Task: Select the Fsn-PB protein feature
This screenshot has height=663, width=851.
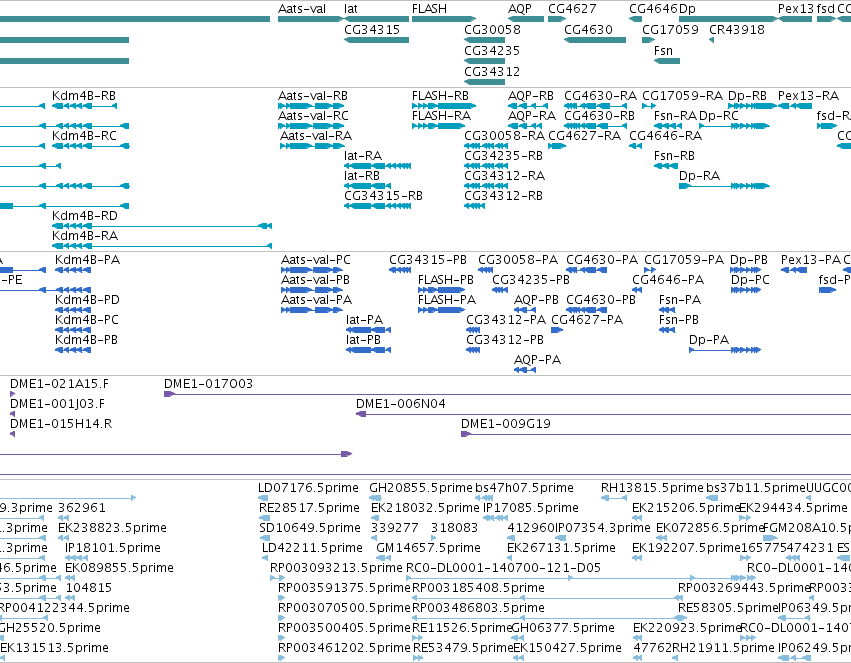Action: [667, 329]
